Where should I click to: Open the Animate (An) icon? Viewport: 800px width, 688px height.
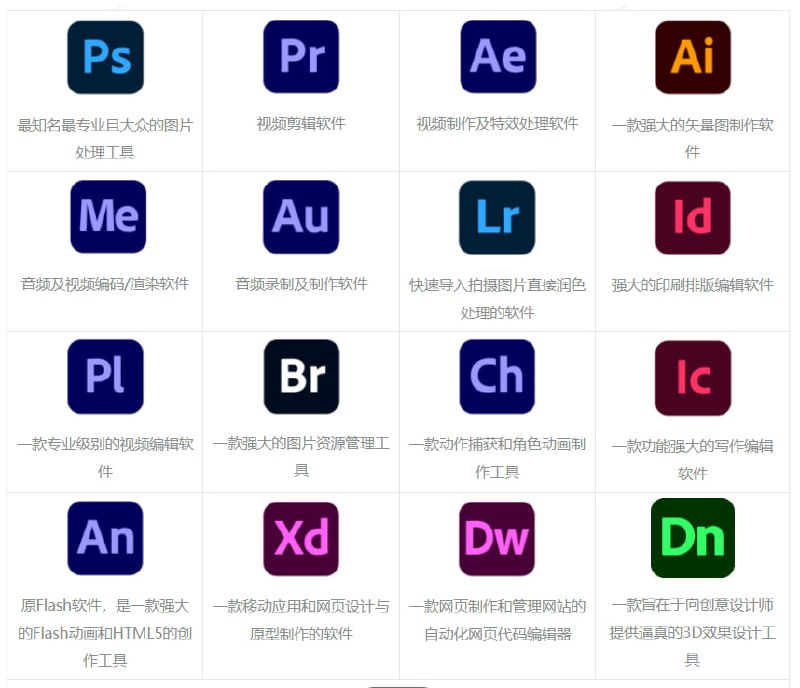click(105, 537)
